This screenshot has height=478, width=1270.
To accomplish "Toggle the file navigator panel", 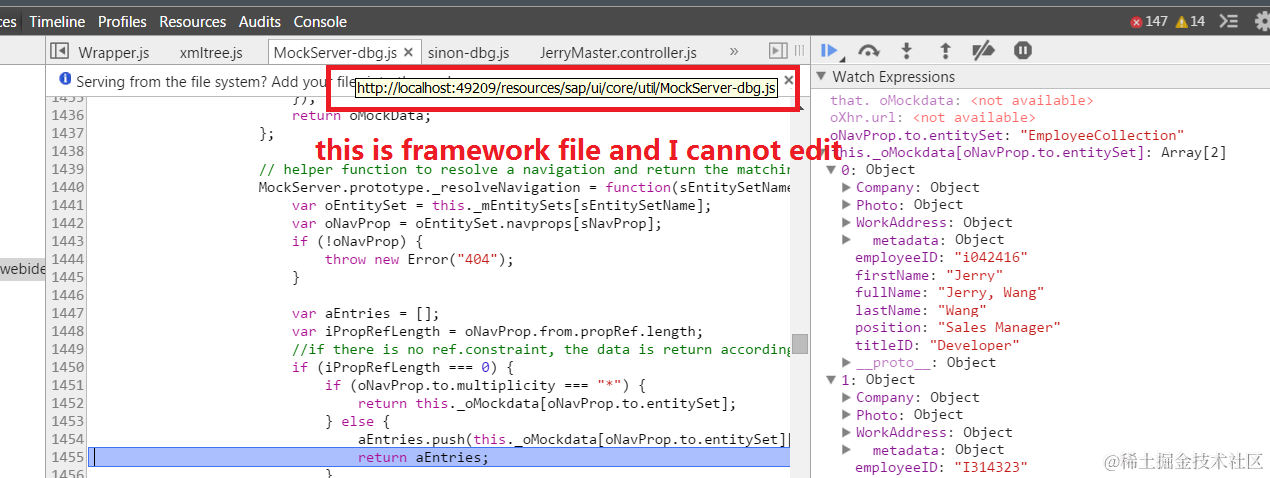I will (x=59, y=51).
